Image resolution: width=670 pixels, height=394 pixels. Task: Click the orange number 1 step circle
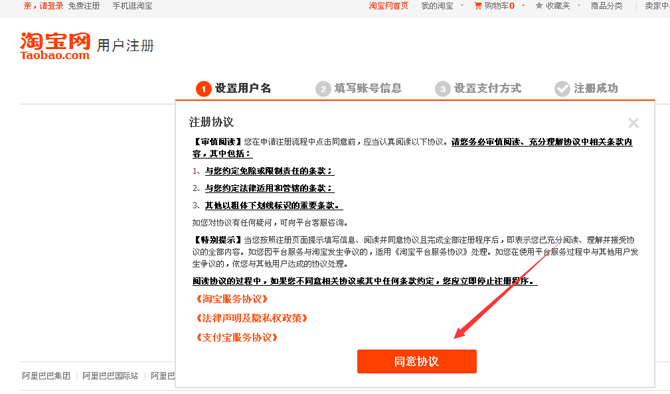(204, 89)
